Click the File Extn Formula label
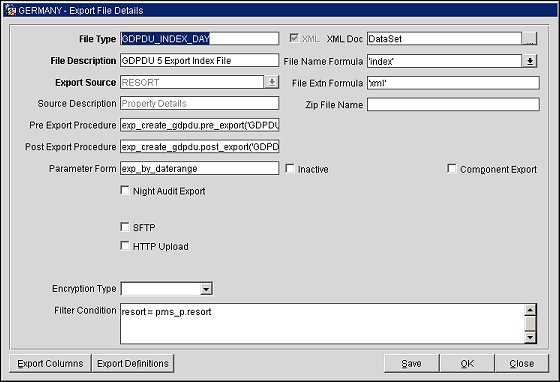560x382 pixels. coord(328,83)
